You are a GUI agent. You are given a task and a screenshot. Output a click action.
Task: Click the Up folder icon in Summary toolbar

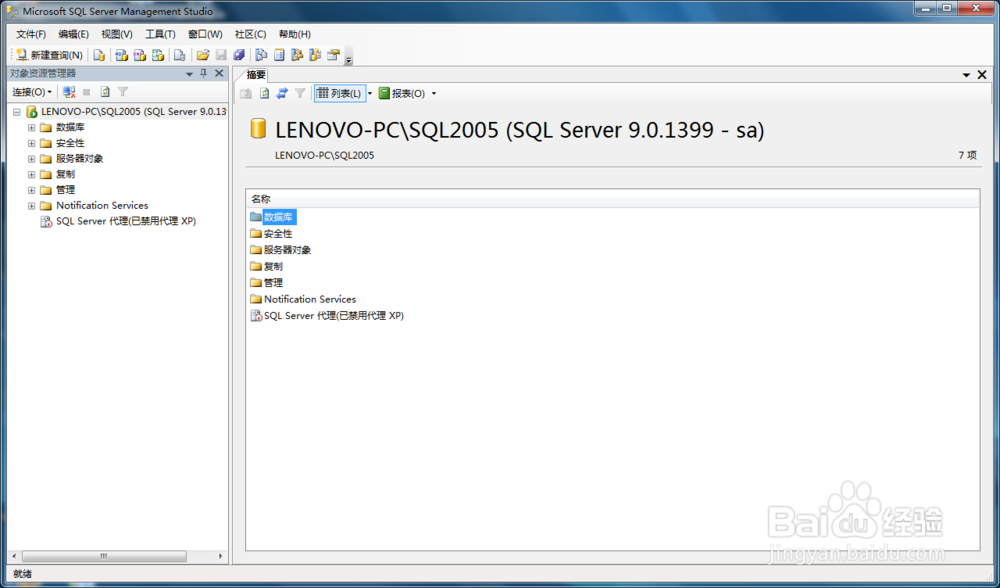point(246,93)
